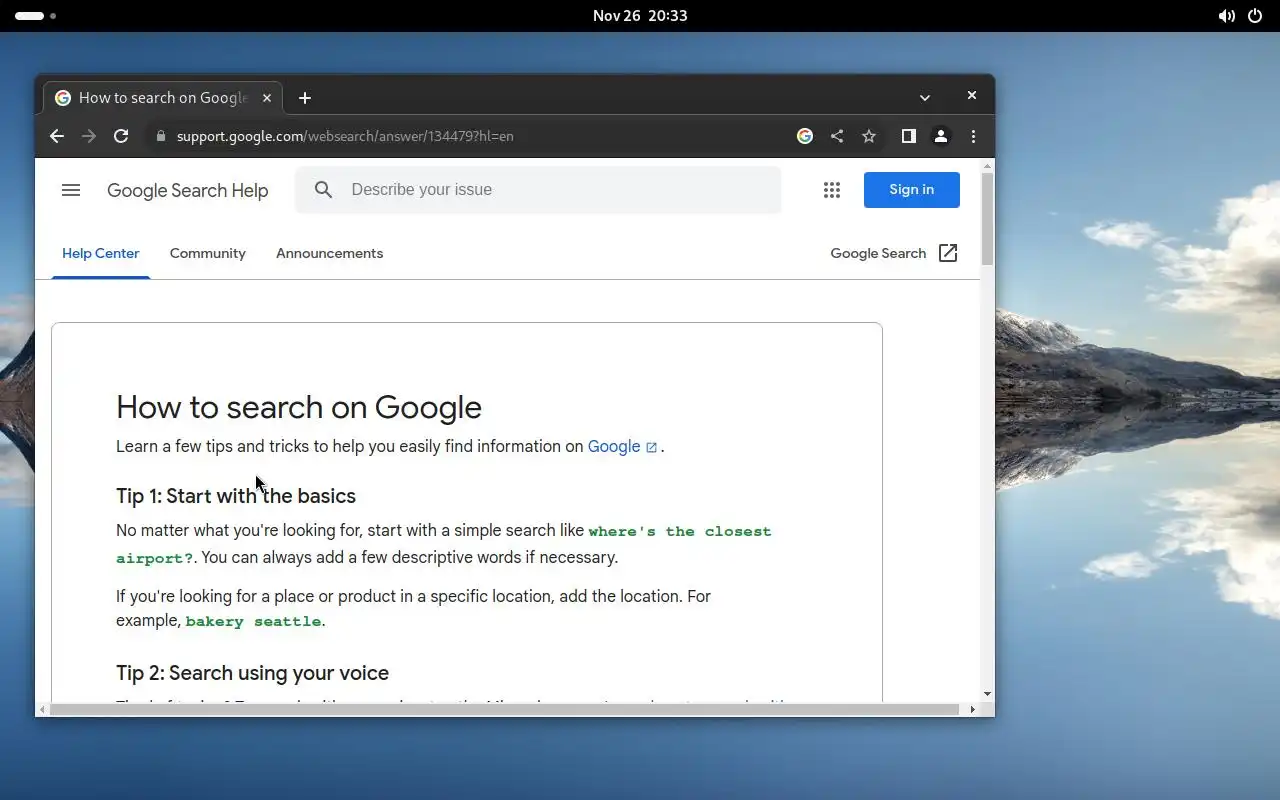
Task: Click the Google Search Help title
Action: pyautogui.click(x=188, y=190)
